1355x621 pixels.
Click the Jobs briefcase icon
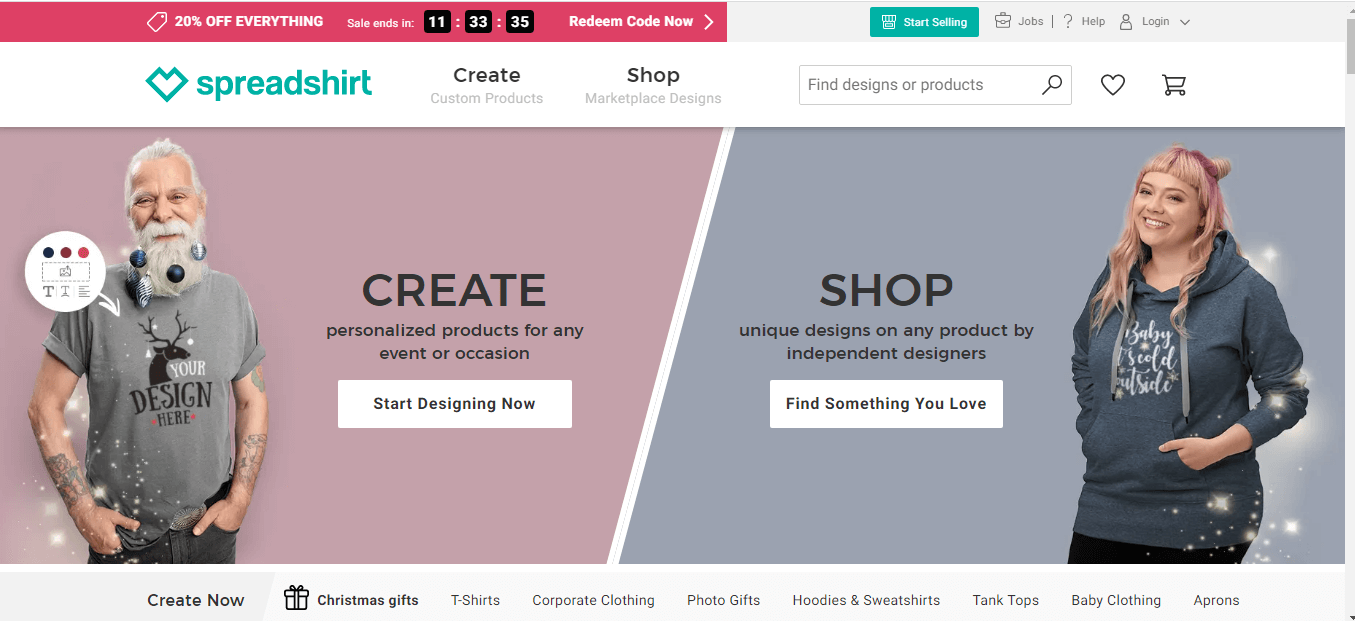point(1003,21)
